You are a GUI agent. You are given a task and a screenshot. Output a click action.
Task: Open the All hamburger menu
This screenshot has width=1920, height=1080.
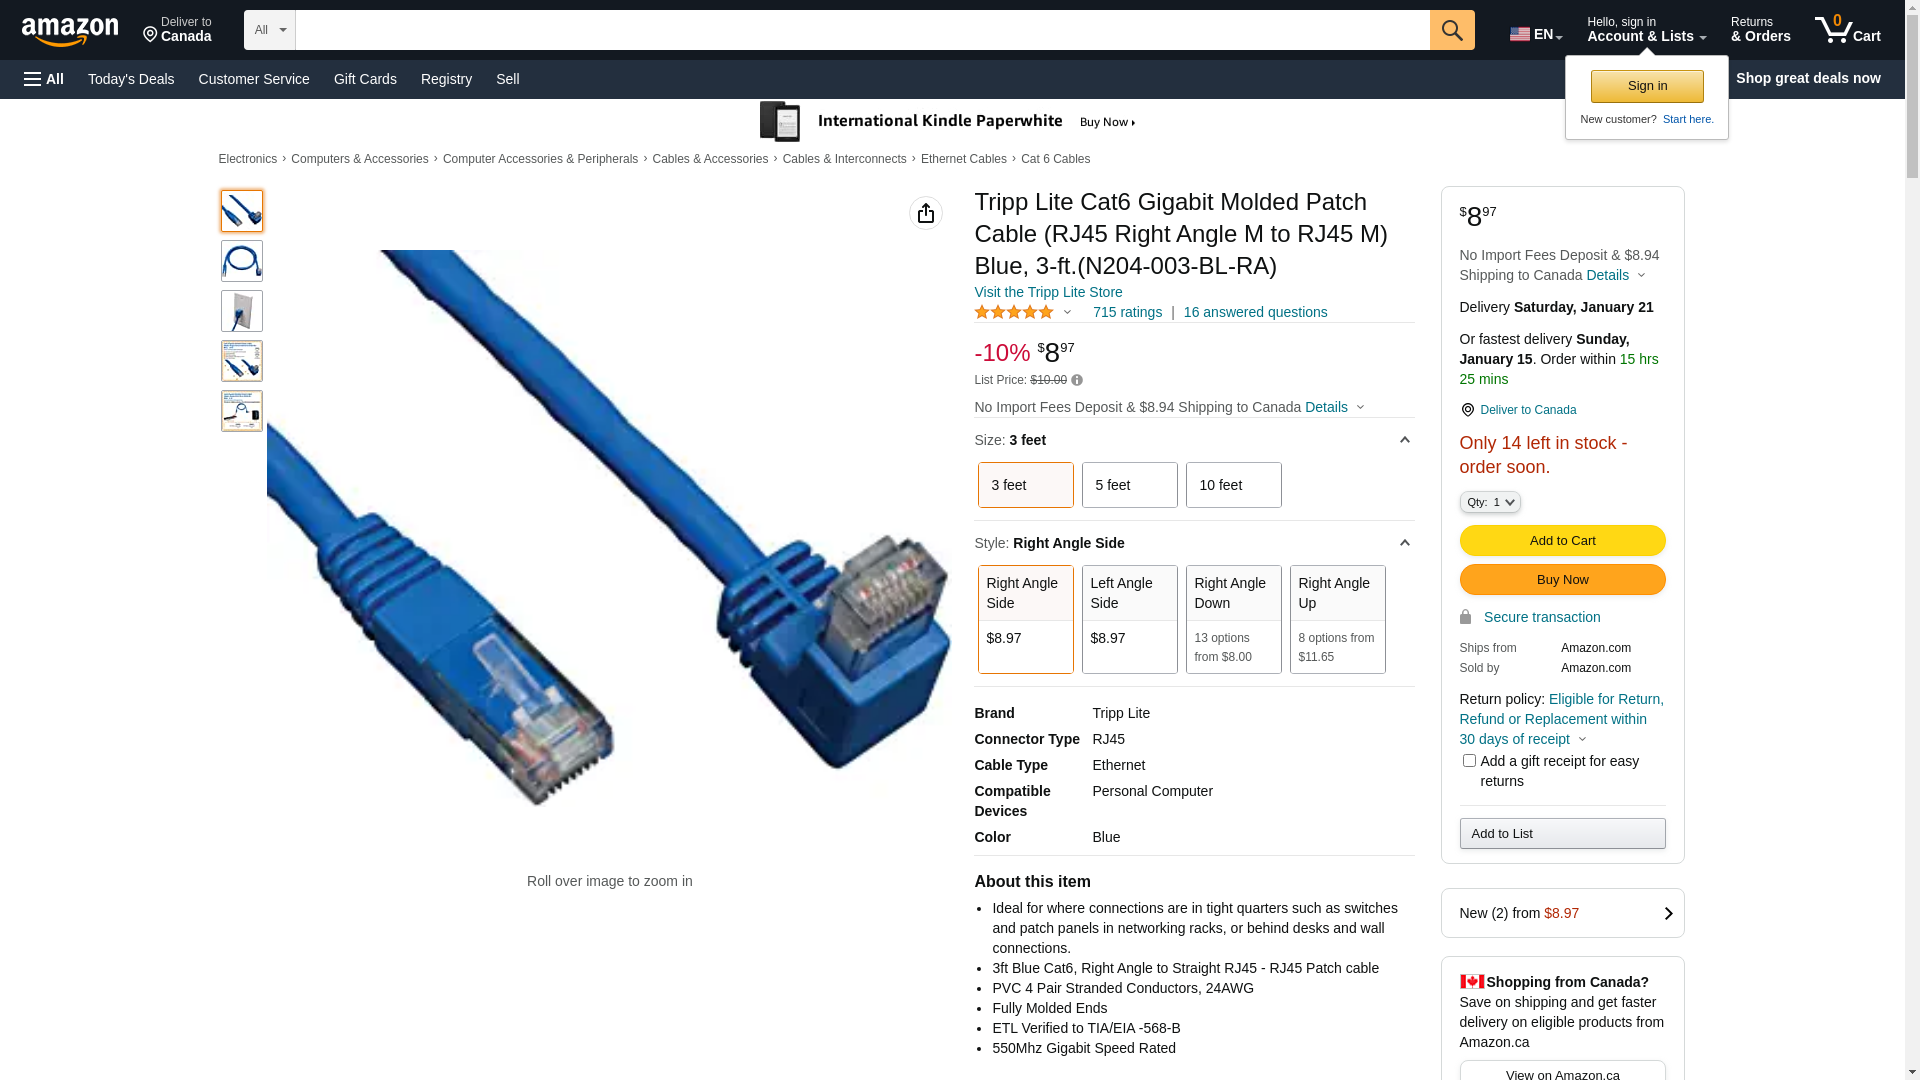44,79
